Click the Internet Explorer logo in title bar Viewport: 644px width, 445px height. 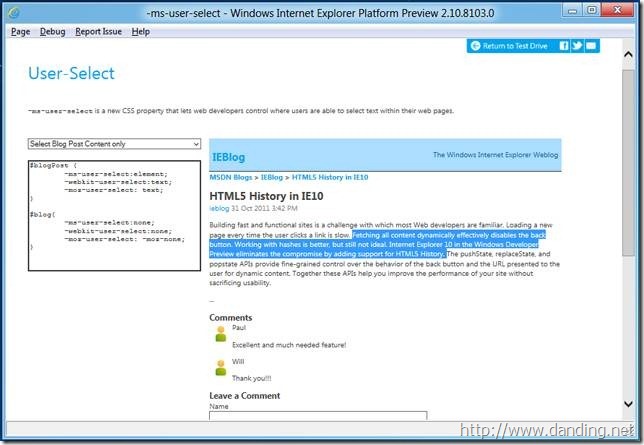point(14,13)
